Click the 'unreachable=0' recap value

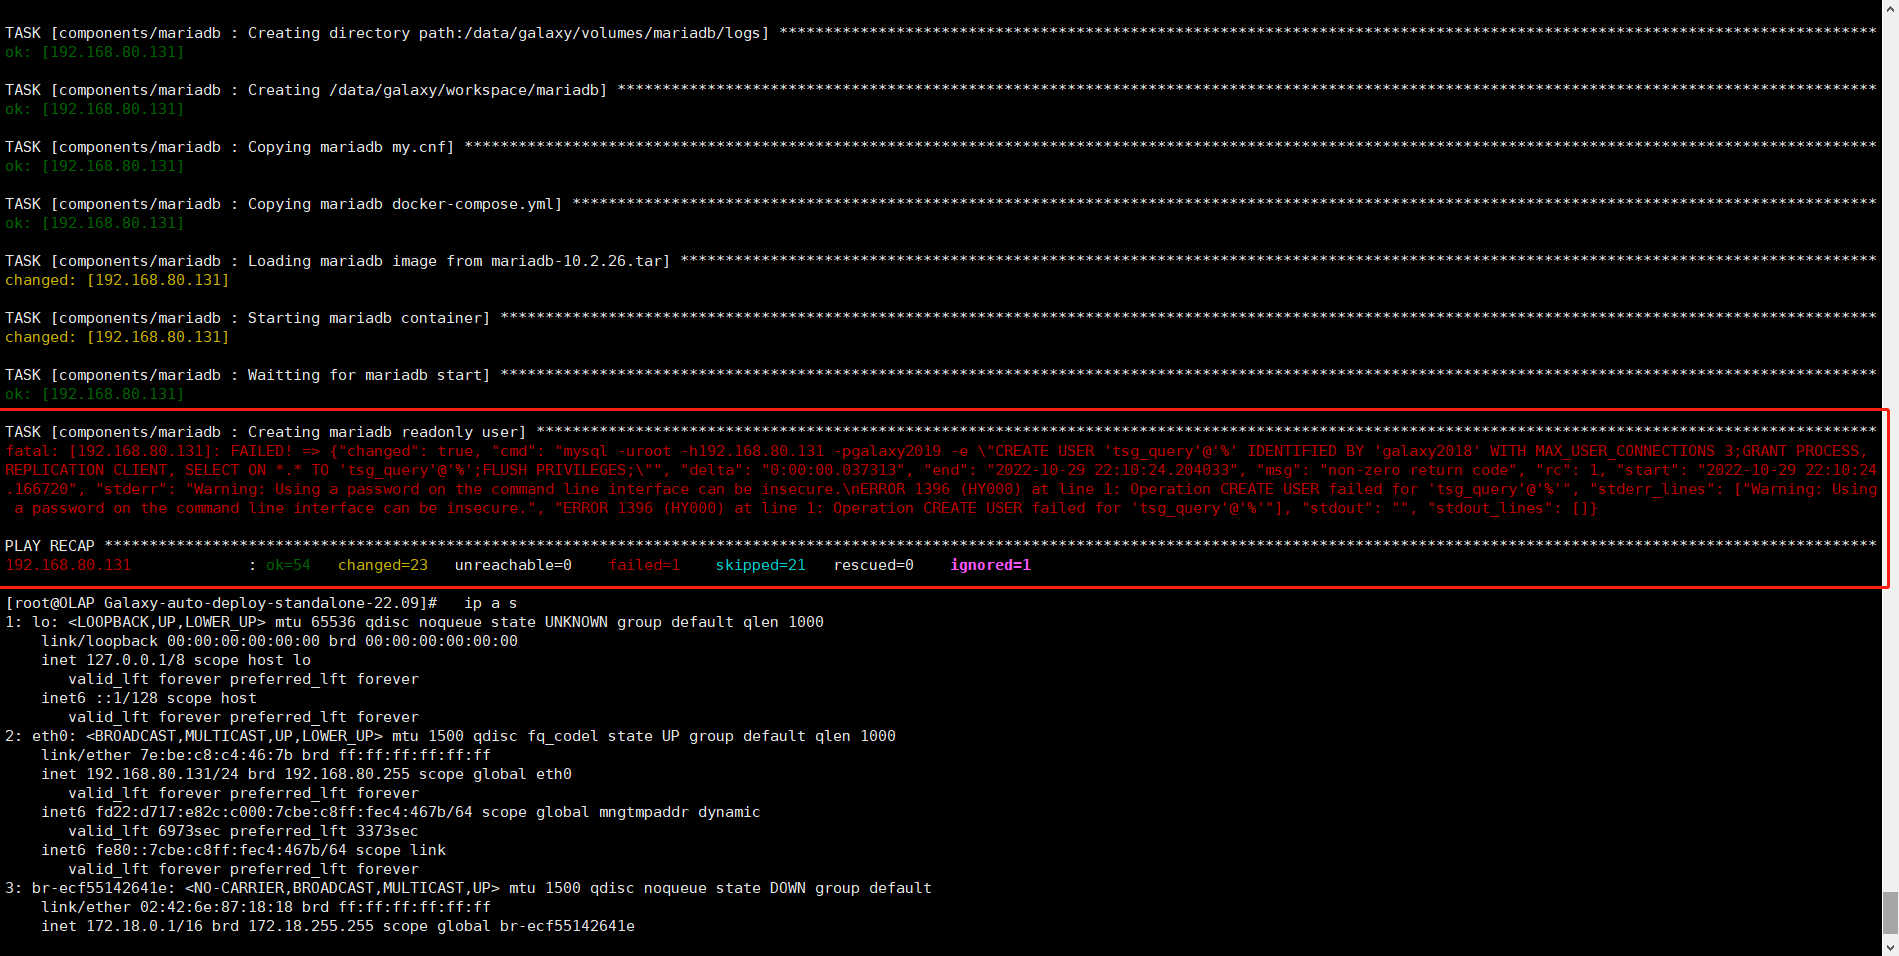[513, 565]
